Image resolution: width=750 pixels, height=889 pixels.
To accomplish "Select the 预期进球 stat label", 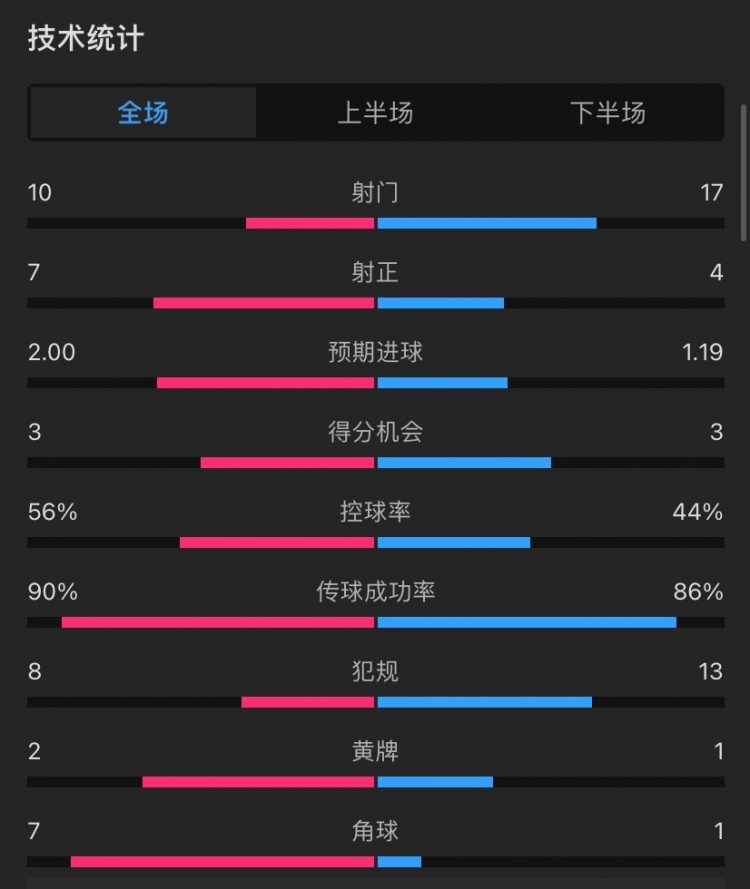I will 375,352.
